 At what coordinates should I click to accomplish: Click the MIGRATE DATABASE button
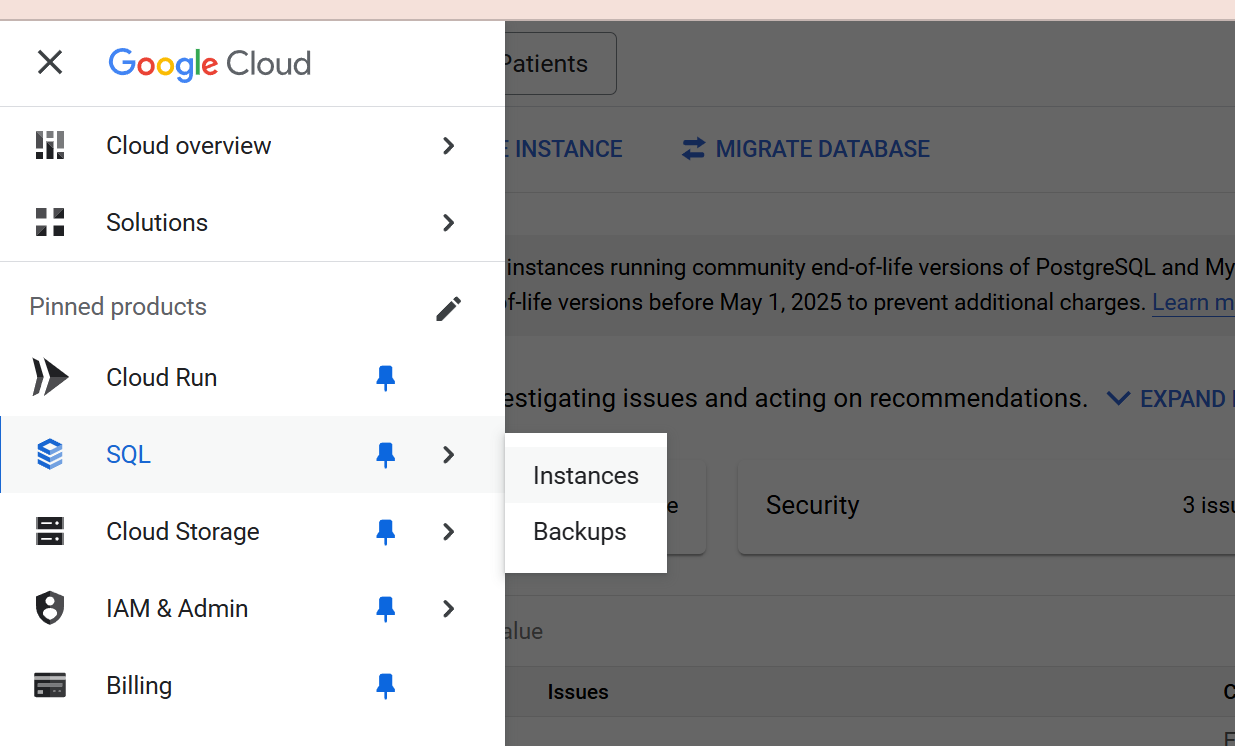805,149
